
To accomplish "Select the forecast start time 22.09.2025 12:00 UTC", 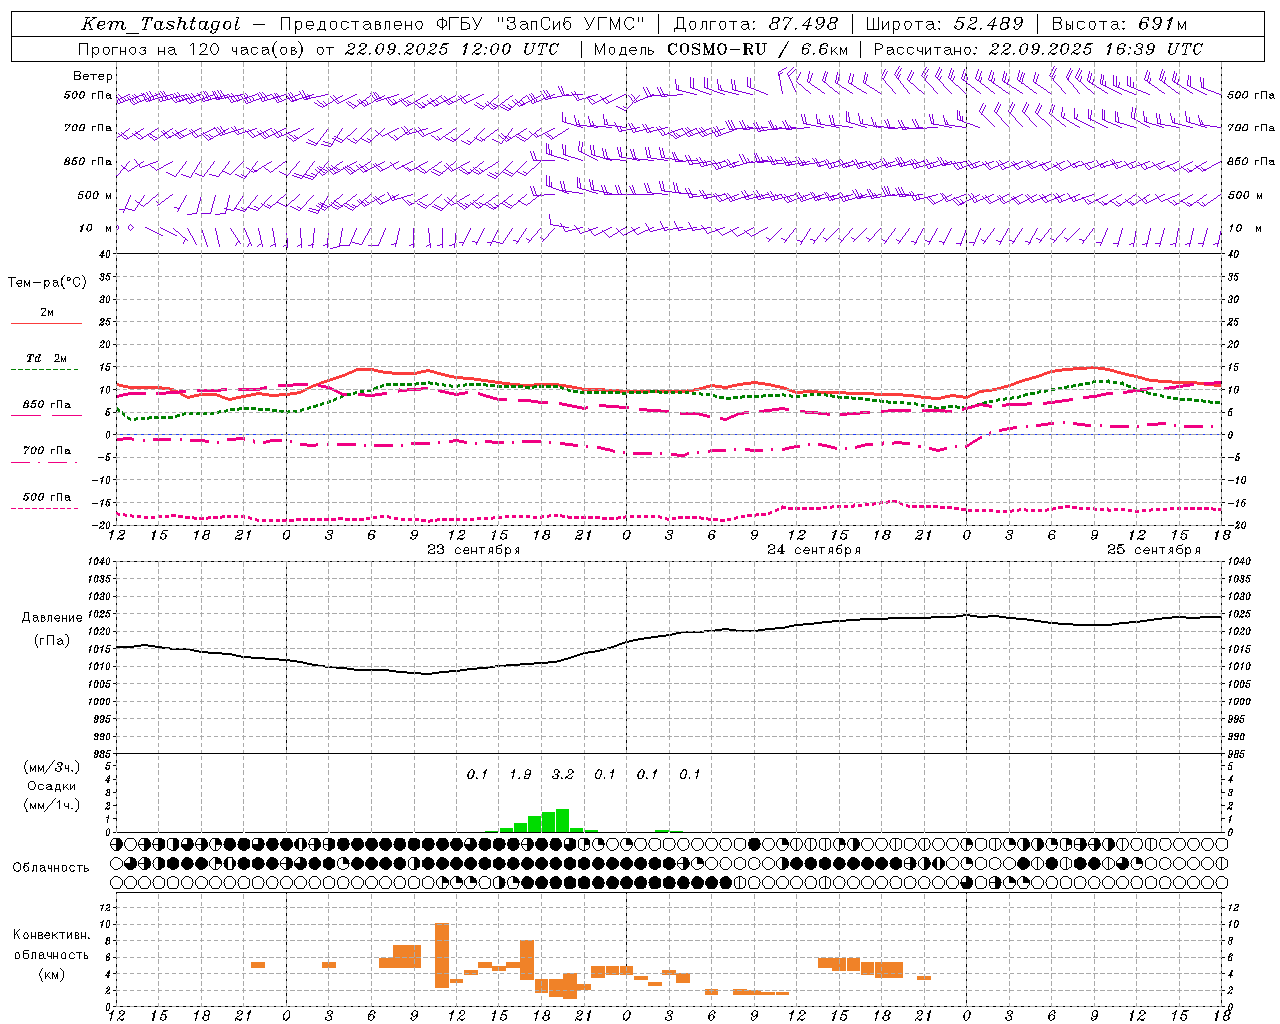I will click(451, 49).
